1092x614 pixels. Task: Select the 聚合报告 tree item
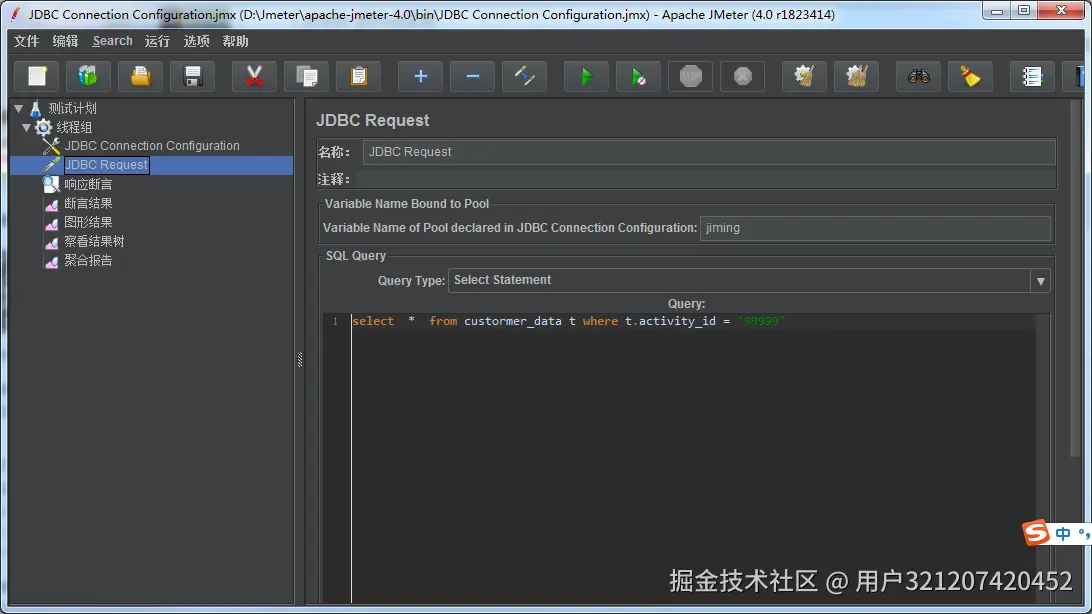(88, 260)
